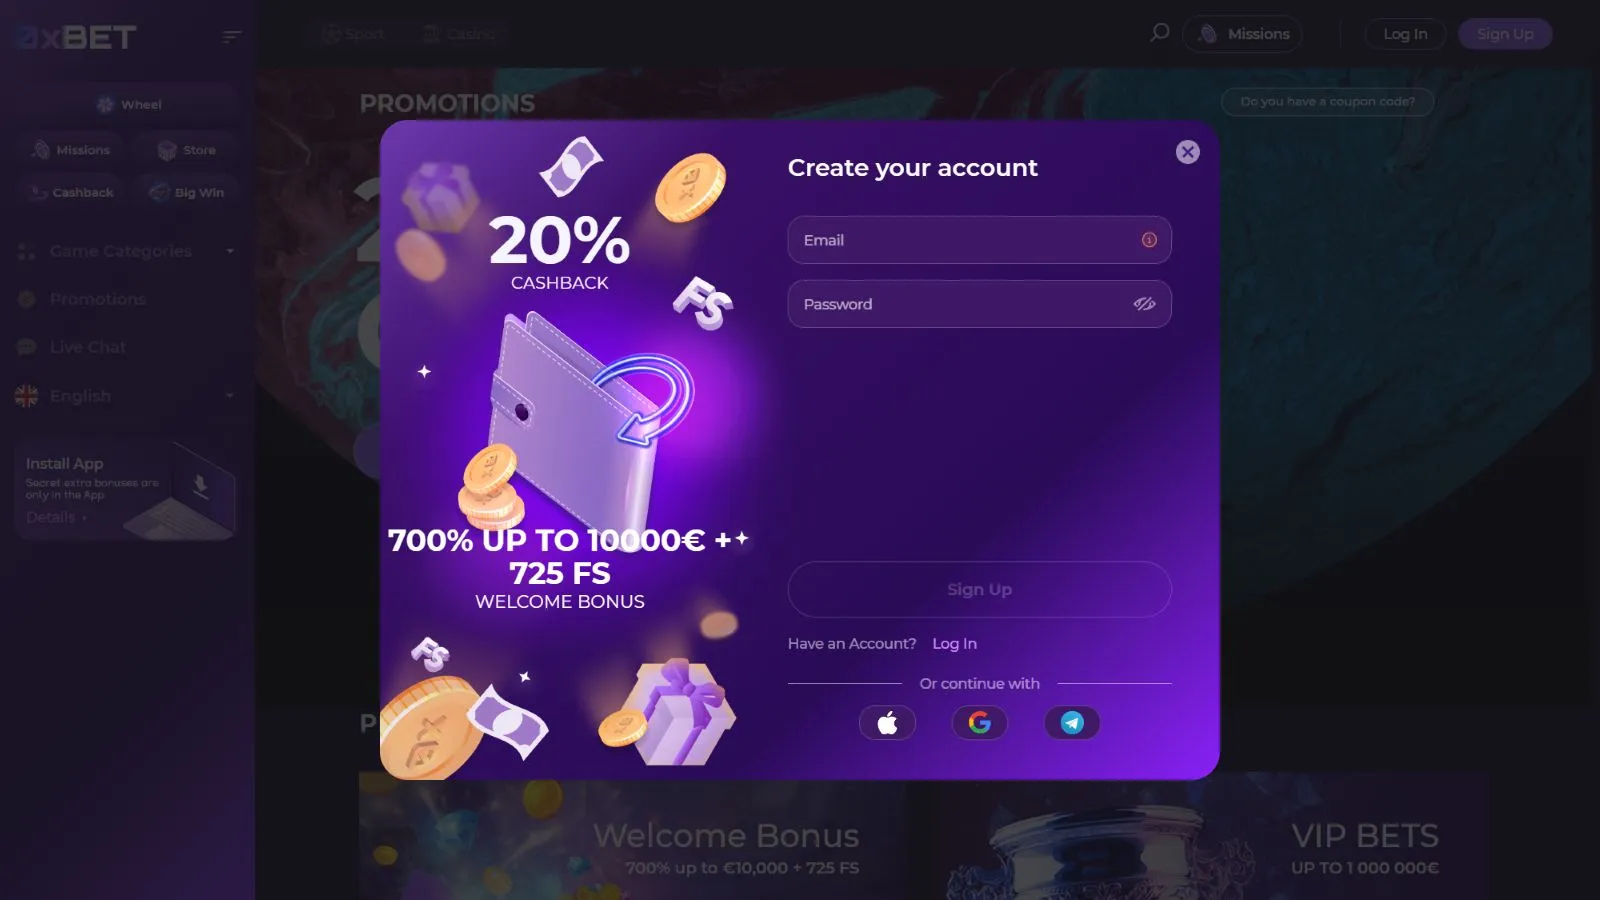Open the Wheel bonus in sidebar
The width and height of the screenshot is (1600, 900).
point(128,104)
